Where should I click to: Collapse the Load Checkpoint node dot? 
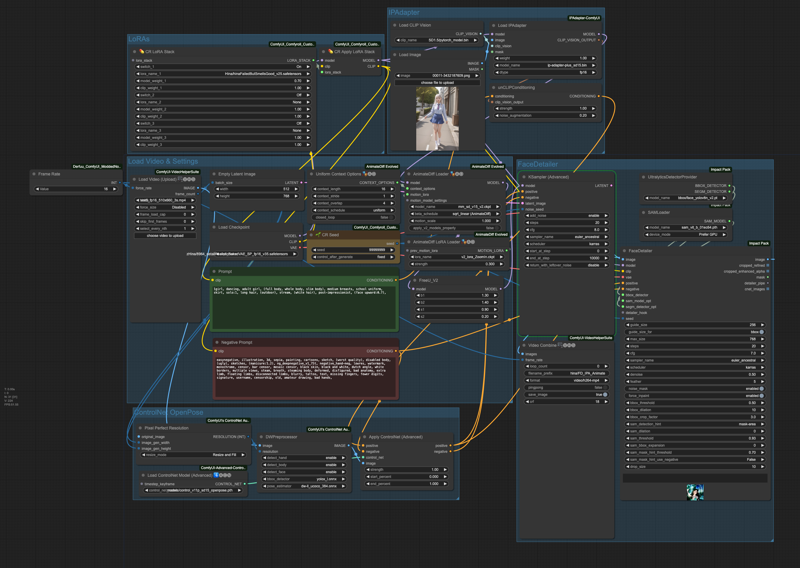[214, 227]
